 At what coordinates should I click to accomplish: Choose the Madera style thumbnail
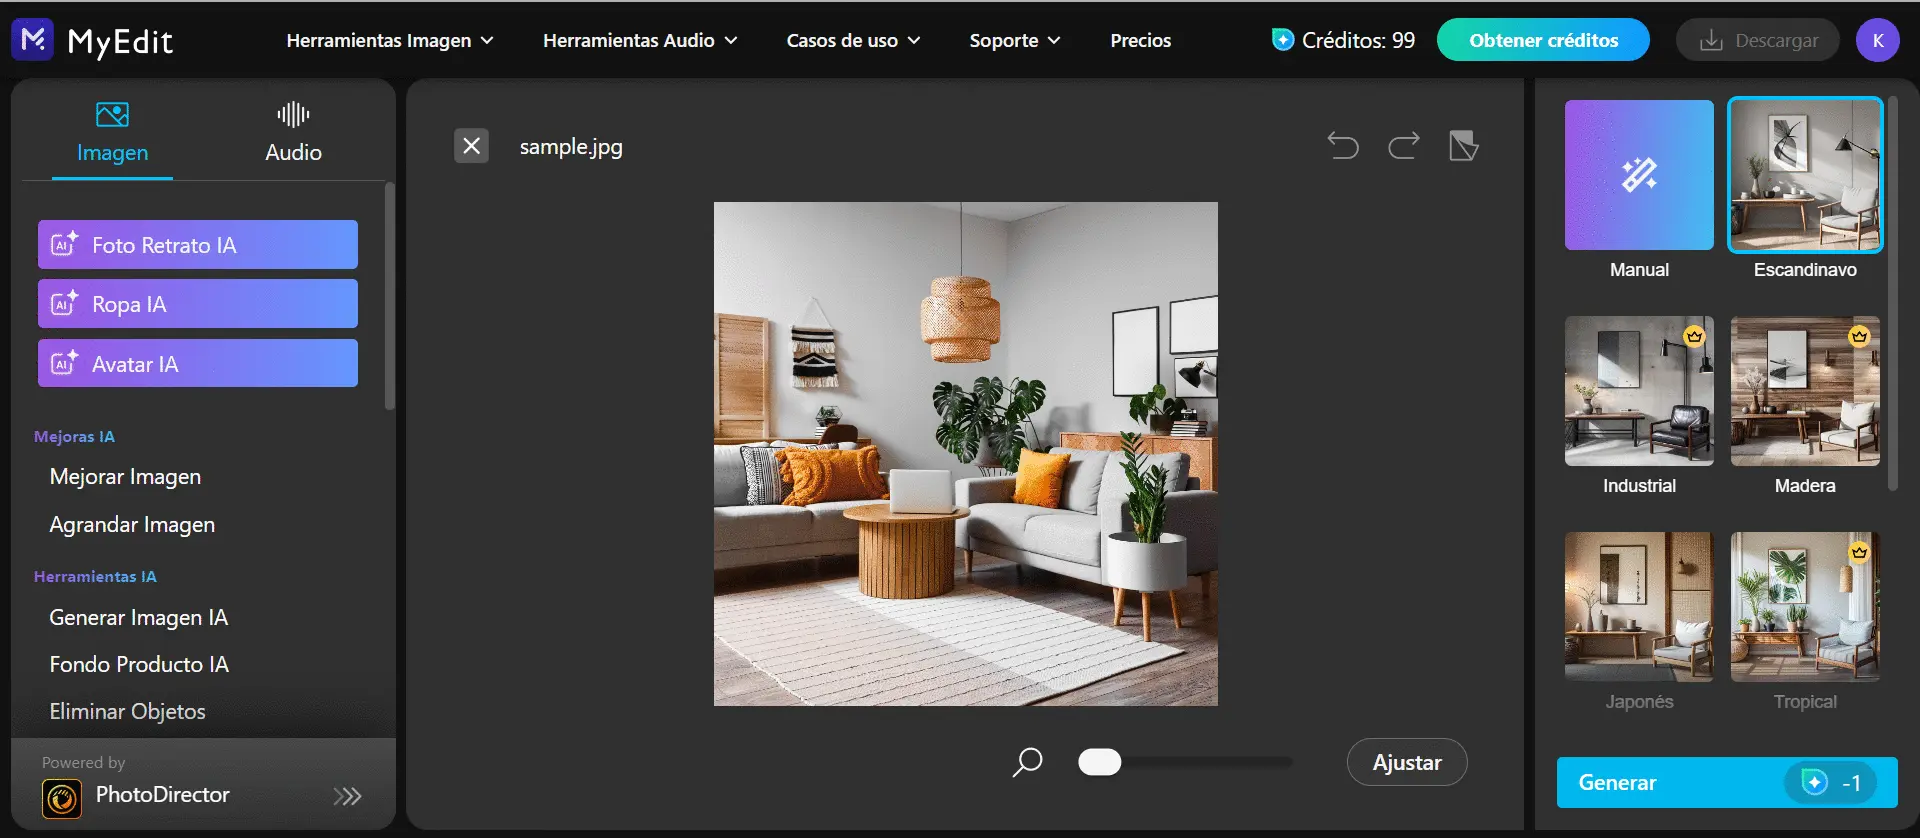(x=1805, y=391)
